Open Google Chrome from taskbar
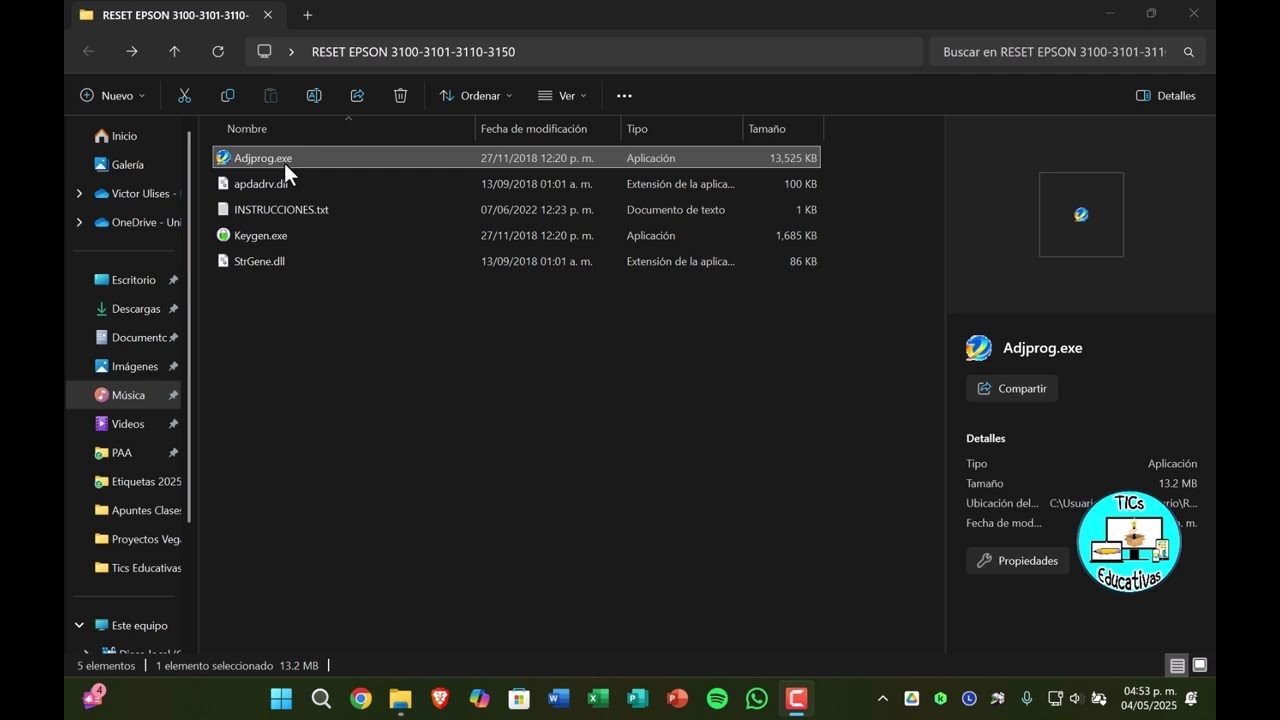The image size is (1280, 720). pos(361,698)
